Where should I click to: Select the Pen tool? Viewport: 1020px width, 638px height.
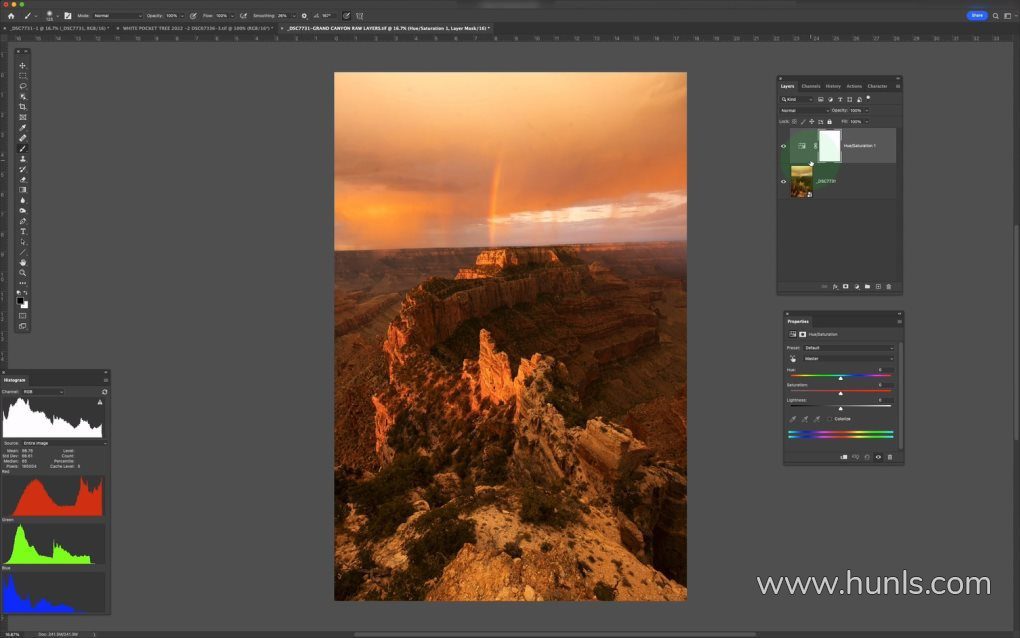[x=23, y=221]
